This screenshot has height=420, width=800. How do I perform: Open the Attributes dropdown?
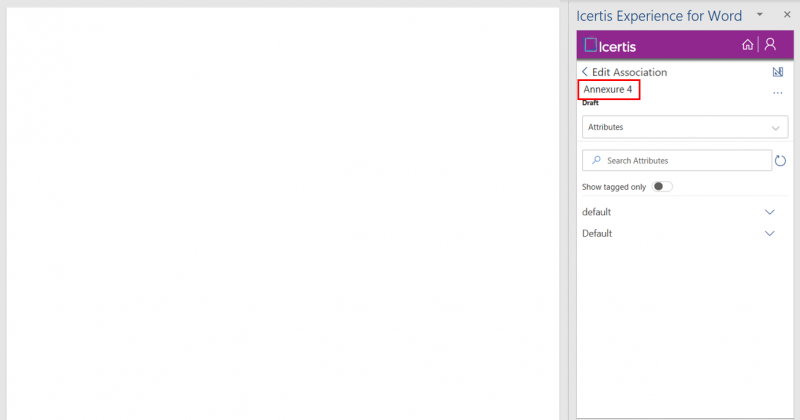pyautogui.click(x=685, y=127)
